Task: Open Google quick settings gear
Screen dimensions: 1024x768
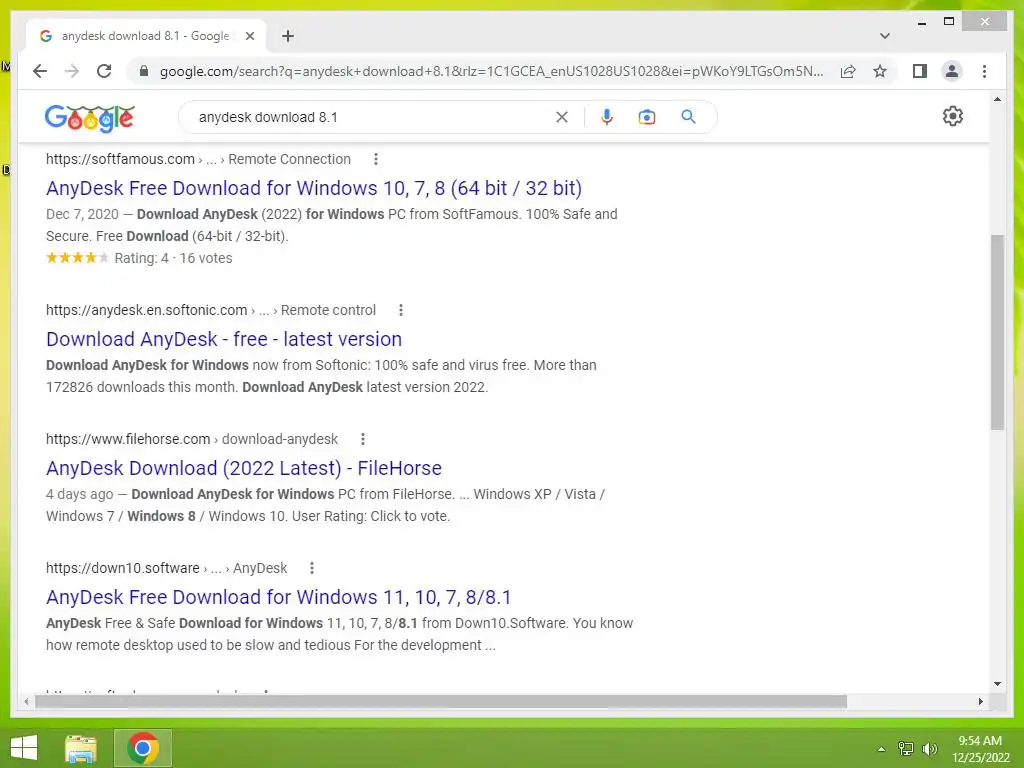Action: (953, 116)
